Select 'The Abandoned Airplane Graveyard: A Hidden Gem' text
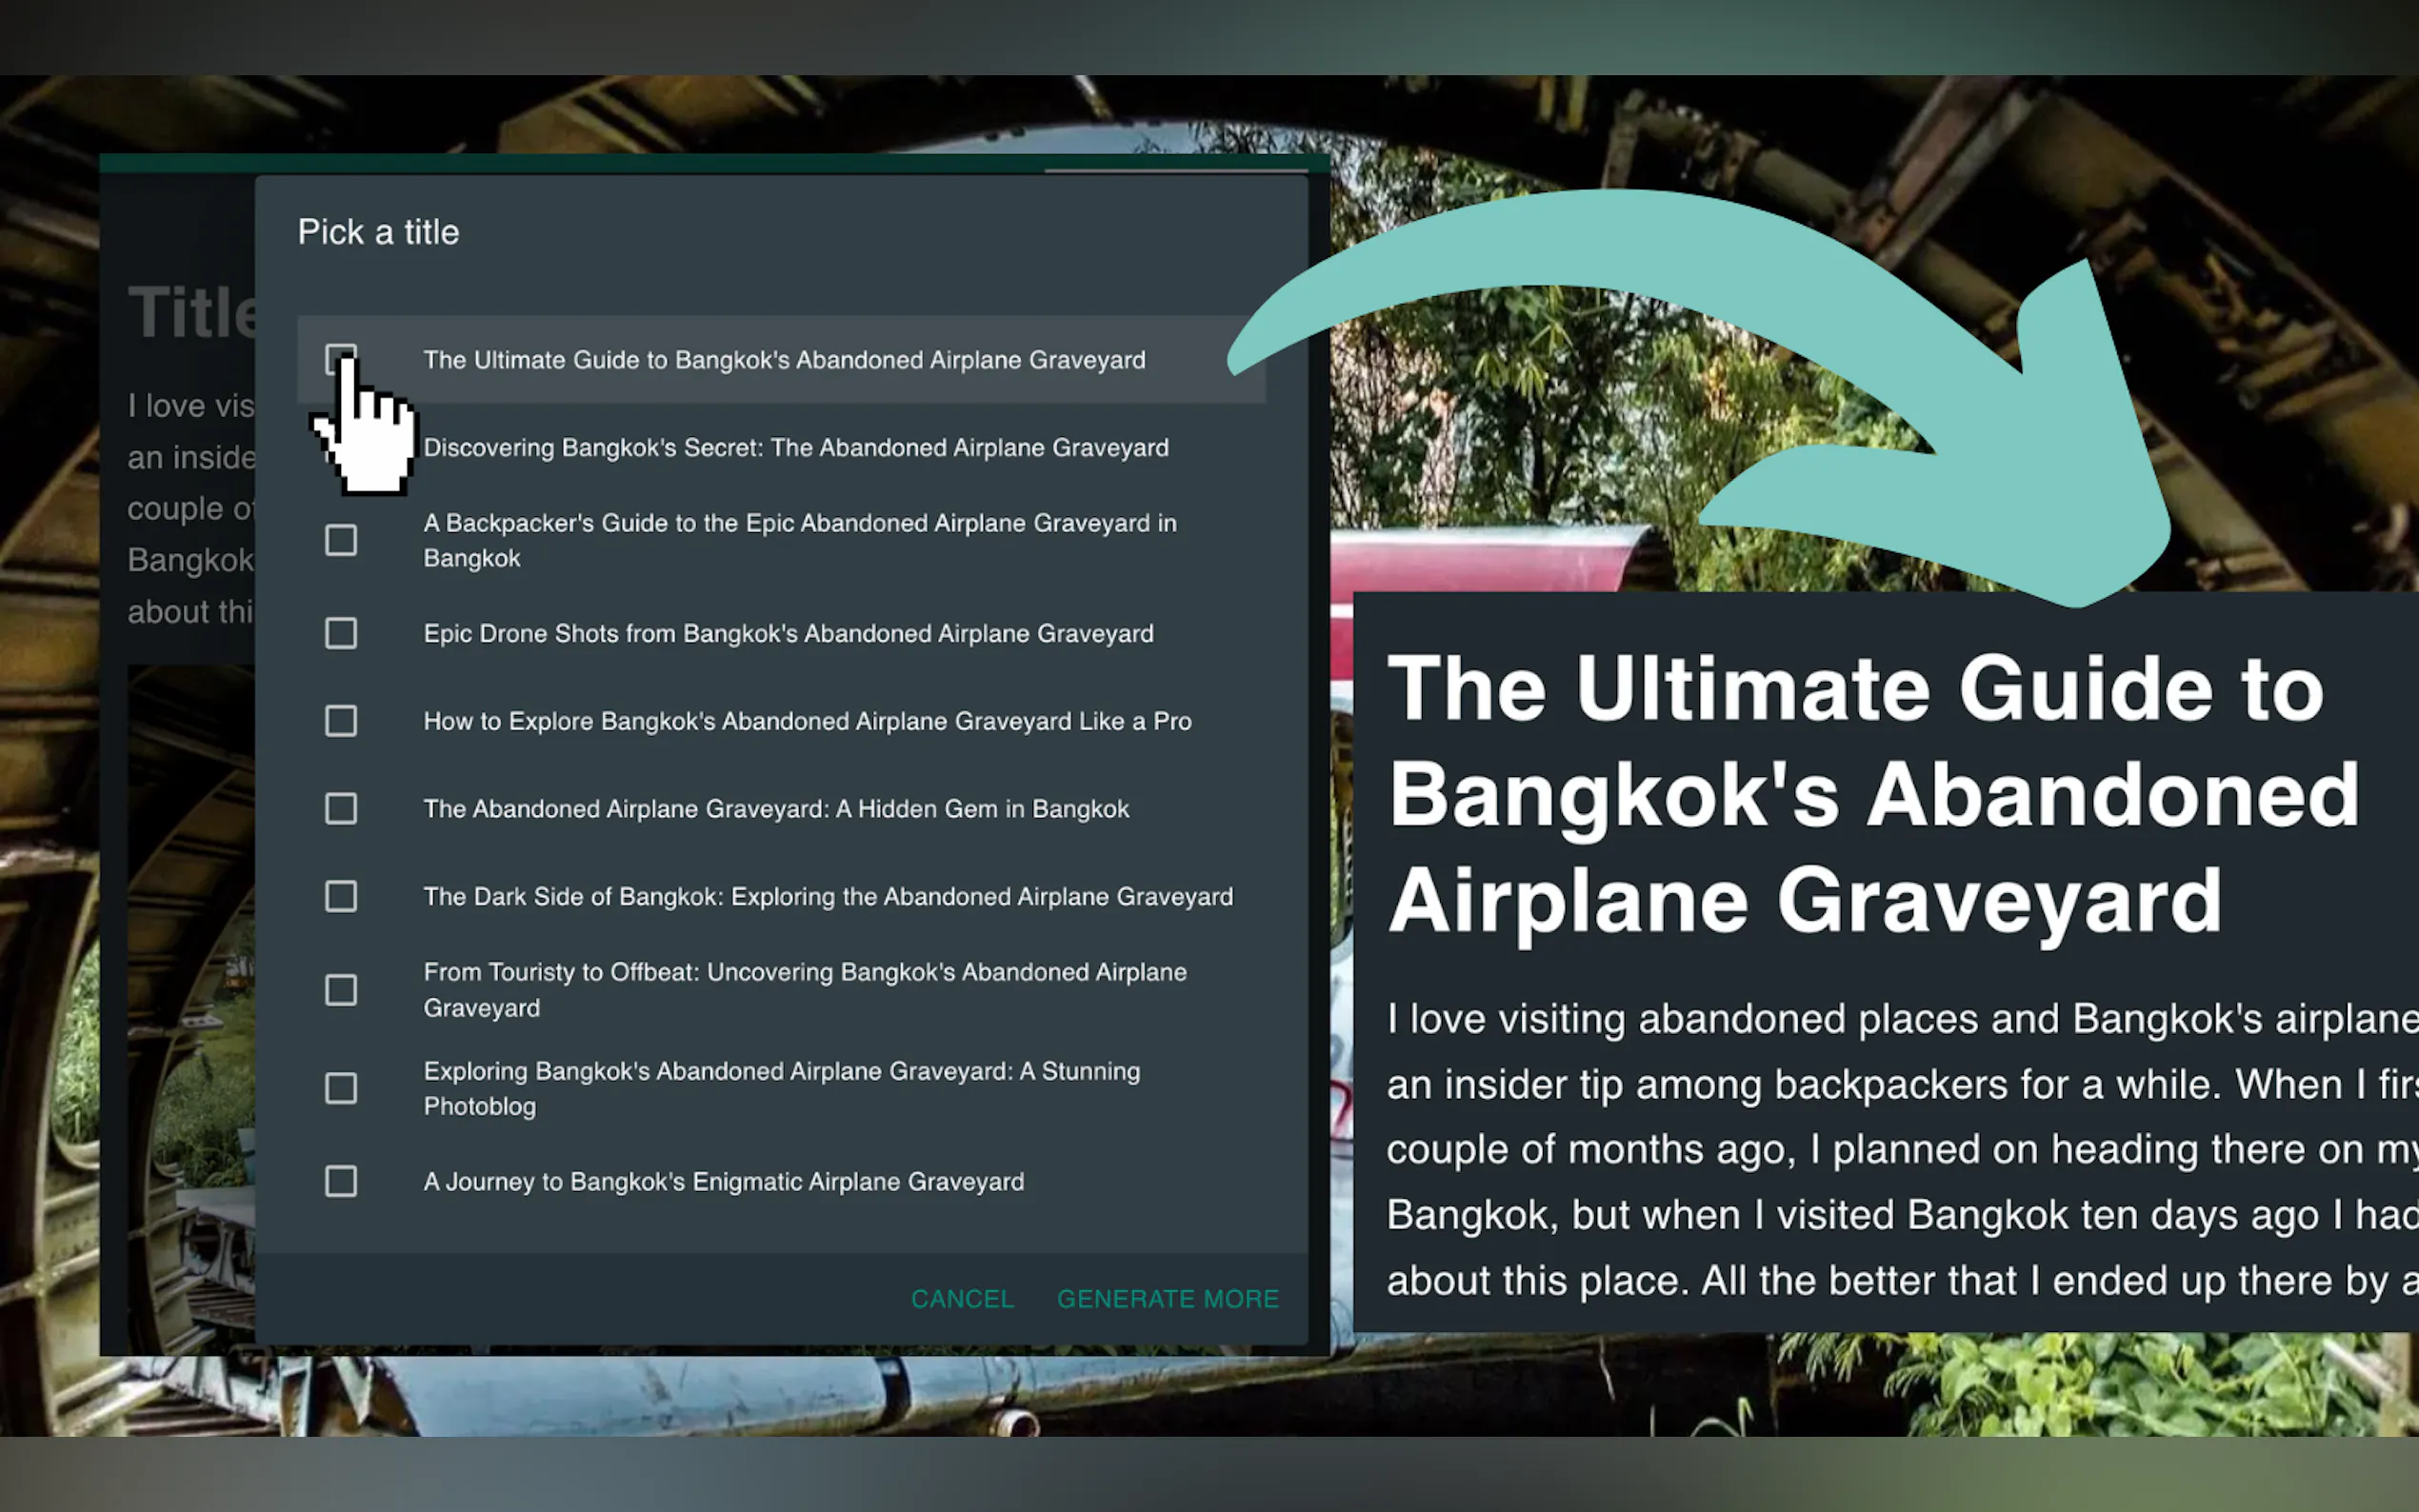 [776, 808]
